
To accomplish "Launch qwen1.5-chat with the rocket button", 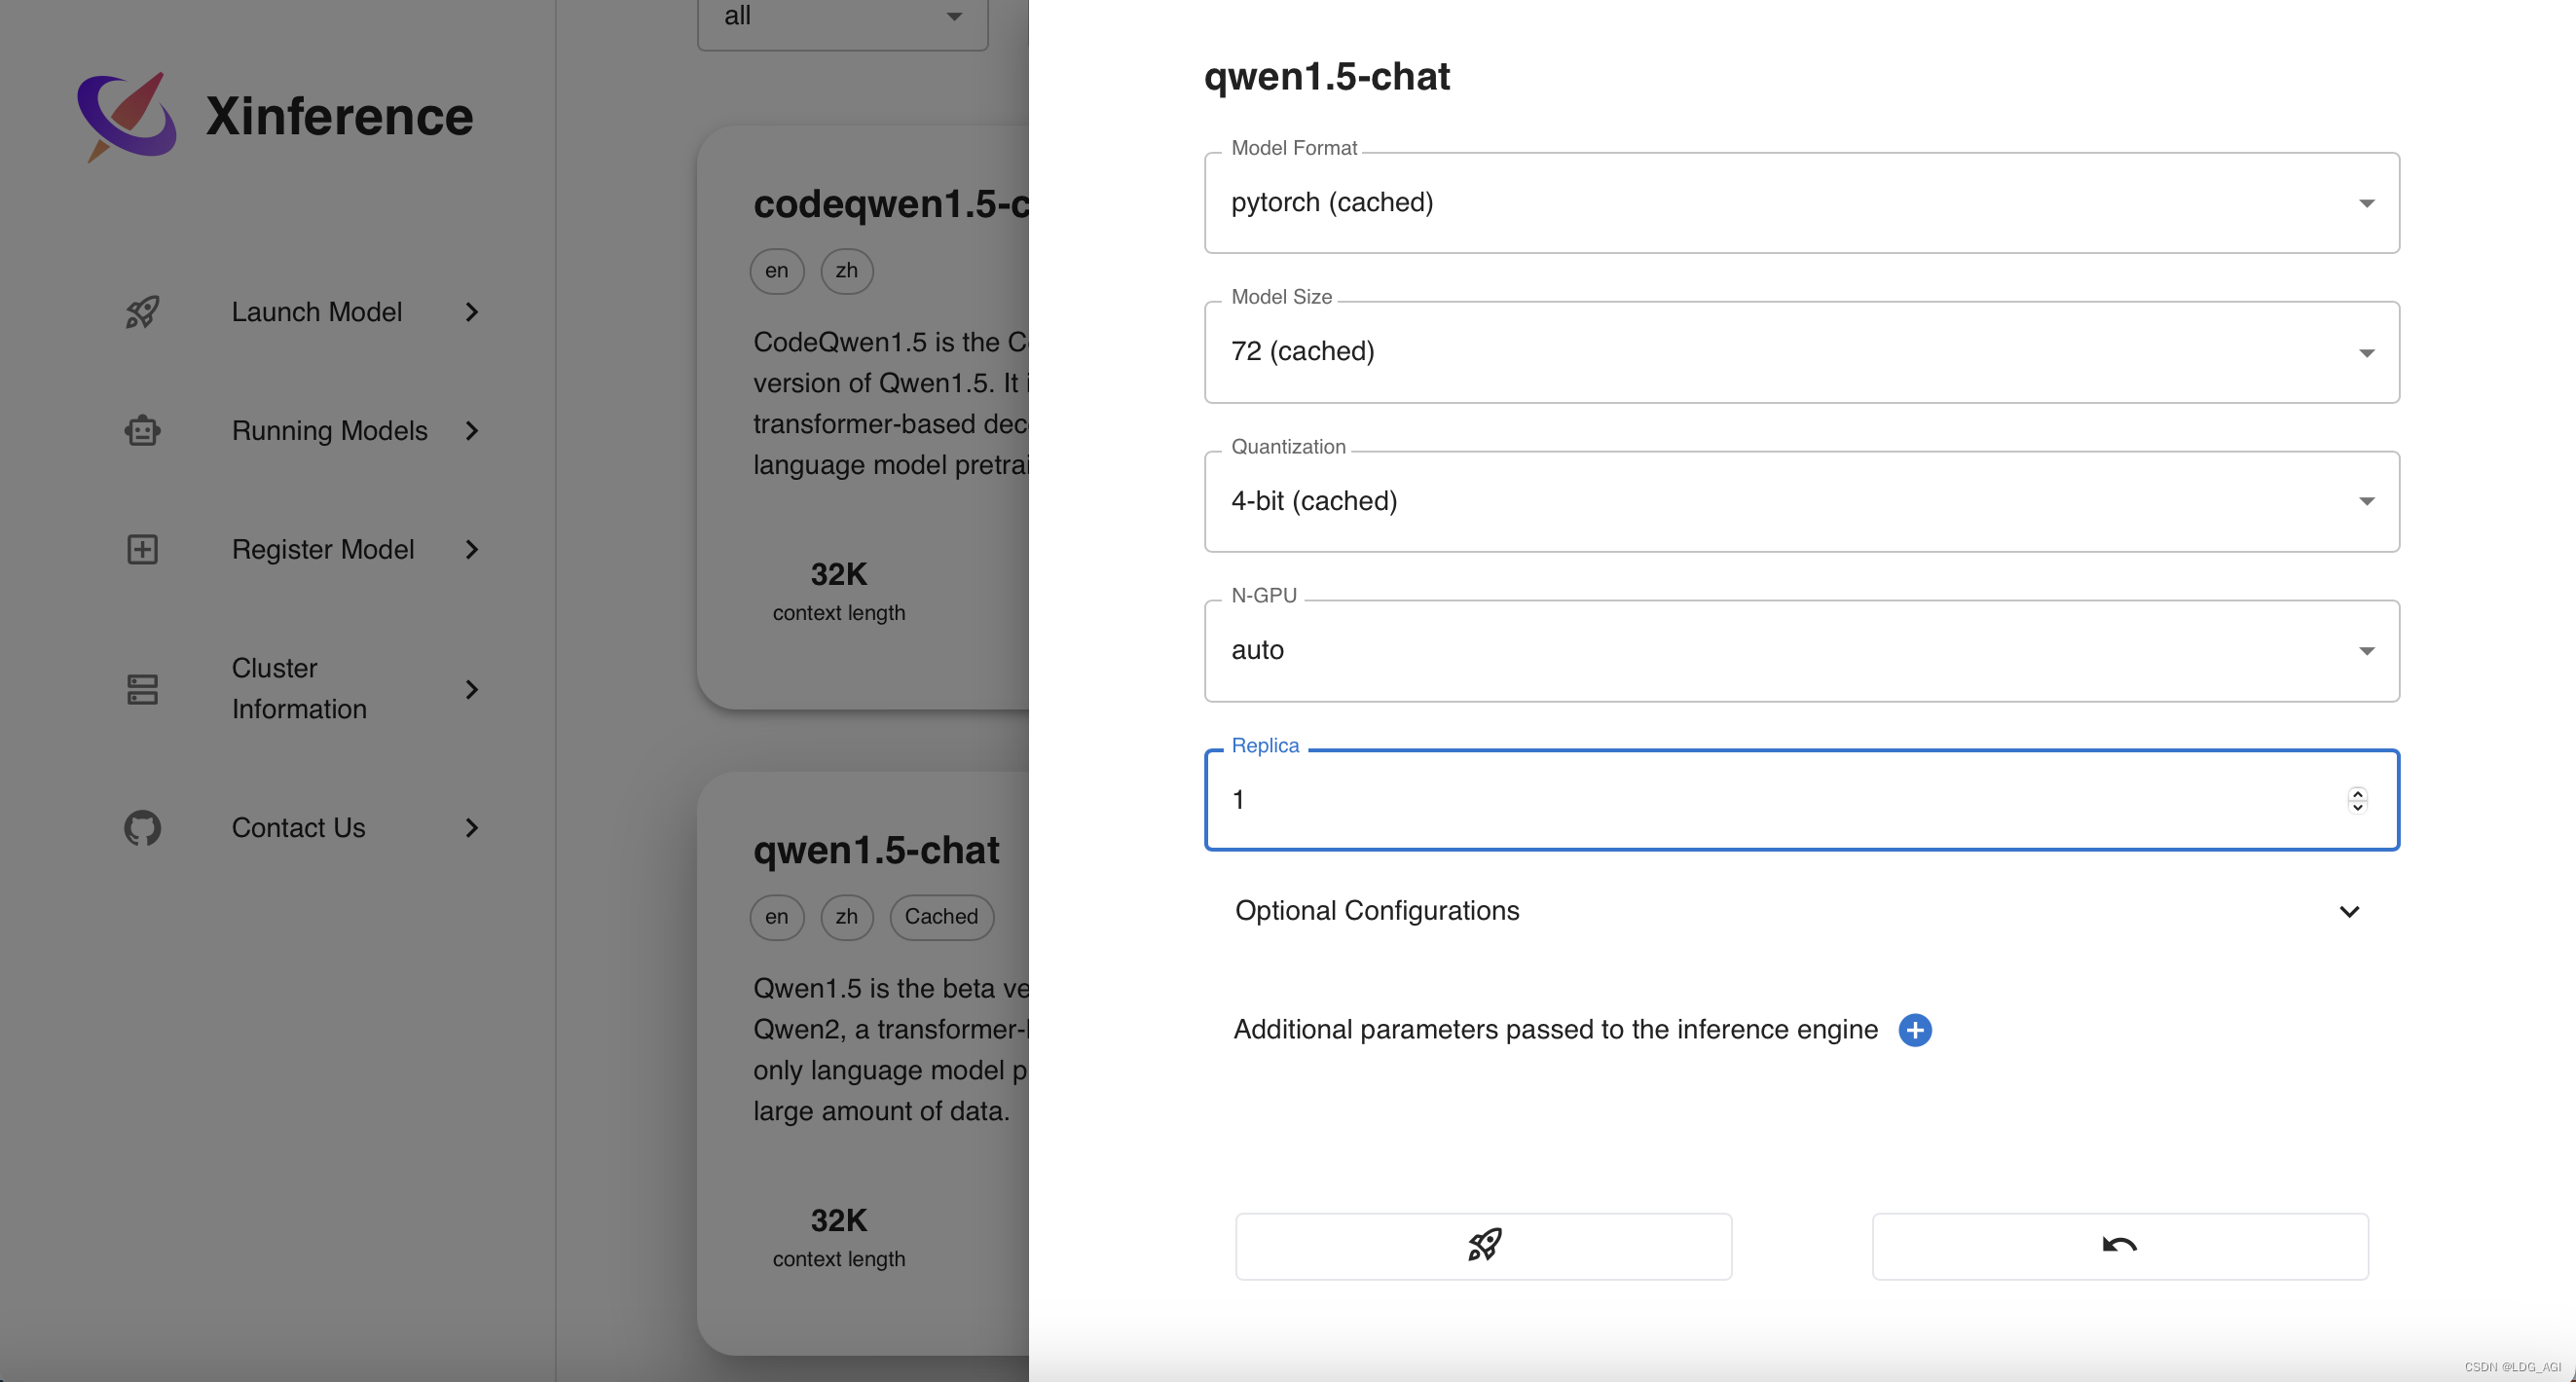I will [x=1483, y=1245].
